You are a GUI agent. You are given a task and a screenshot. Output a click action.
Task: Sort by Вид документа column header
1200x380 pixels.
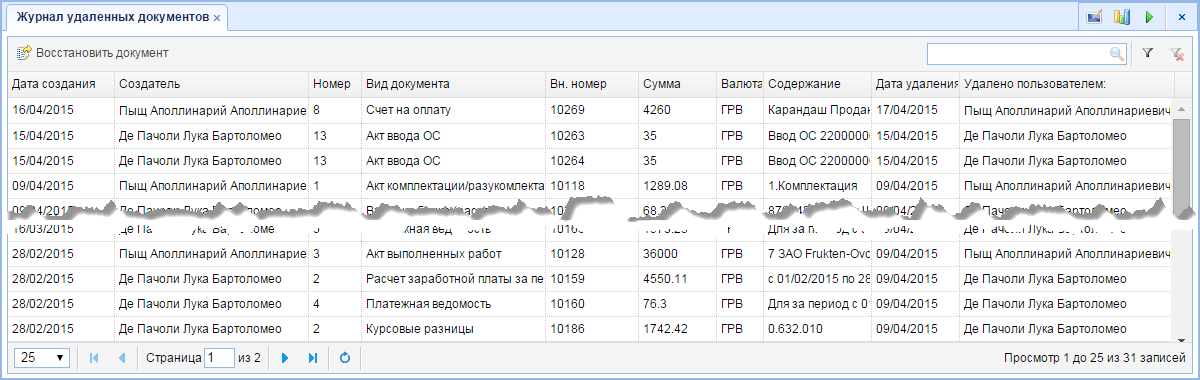453,84
